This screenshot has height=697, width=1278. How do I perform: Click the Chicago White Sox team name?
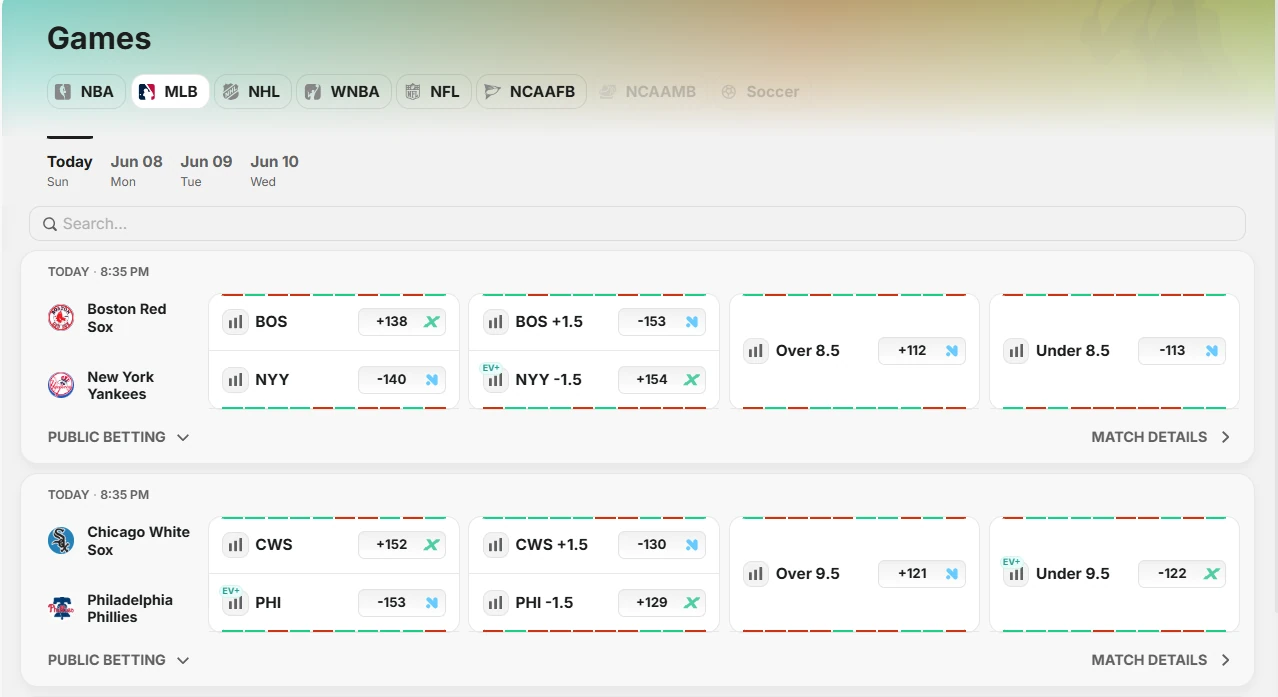click(138, 541)
